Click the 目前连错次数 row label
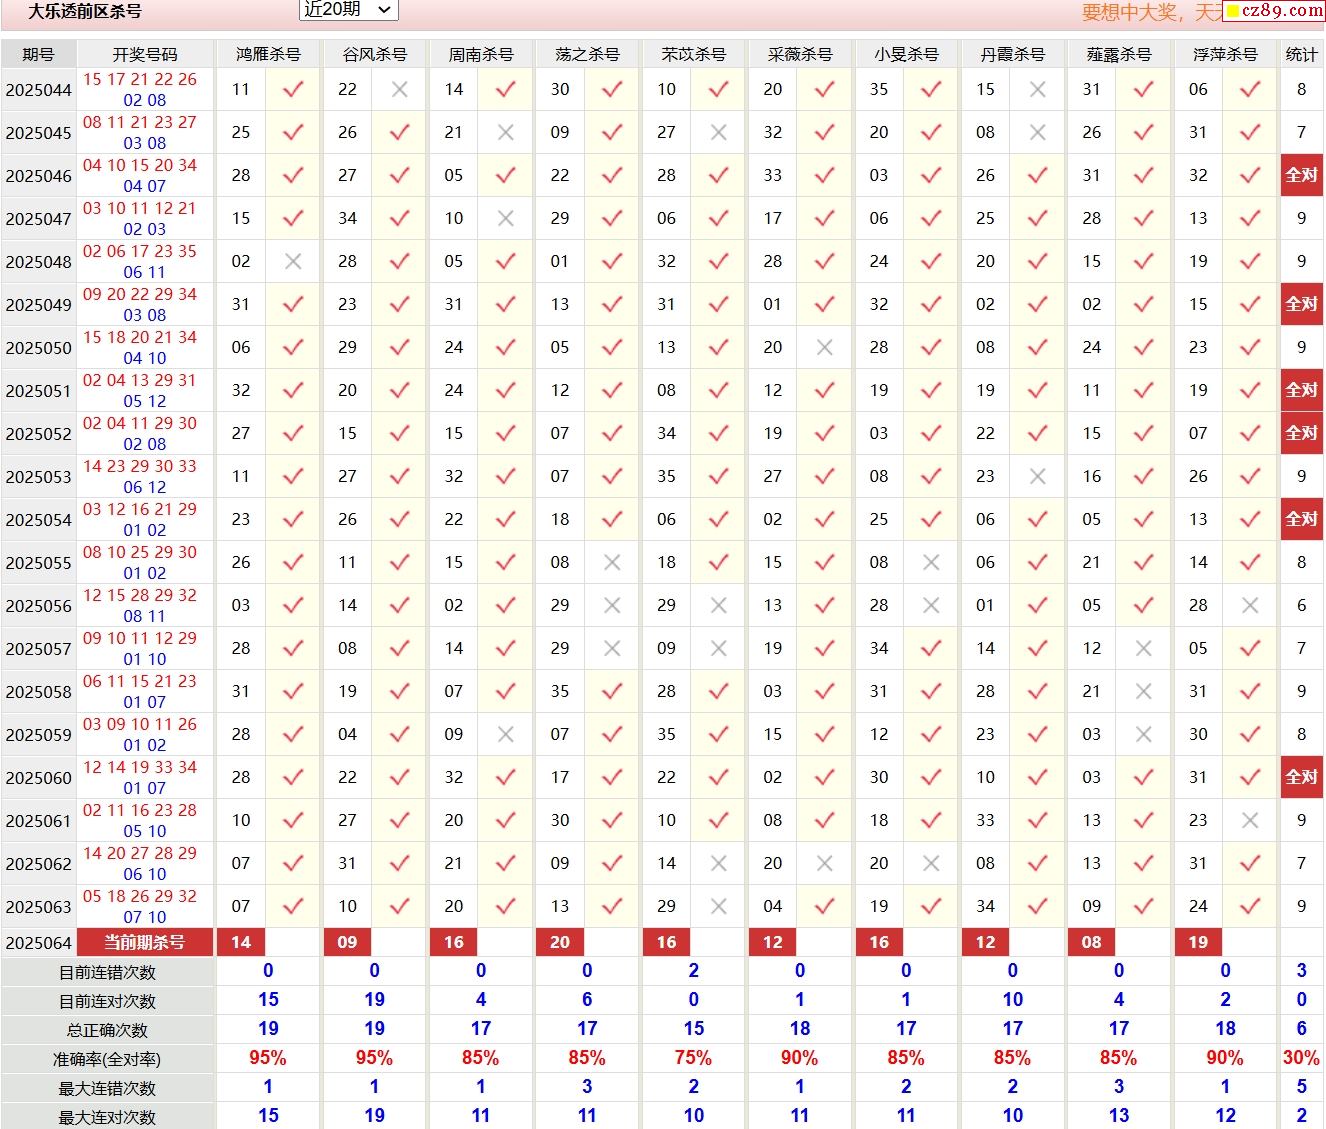This screenshot has height=1129, width=1326. pos(108,972)
